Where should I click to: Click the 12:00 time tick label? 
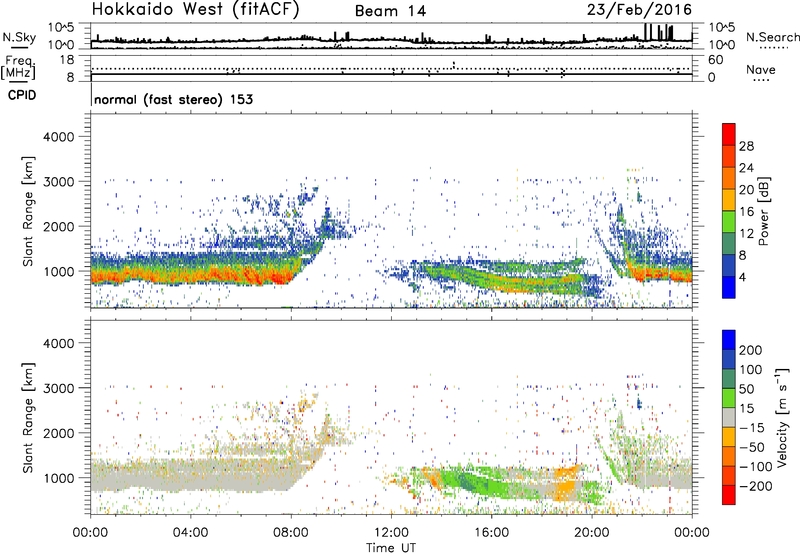pos(391,533)
